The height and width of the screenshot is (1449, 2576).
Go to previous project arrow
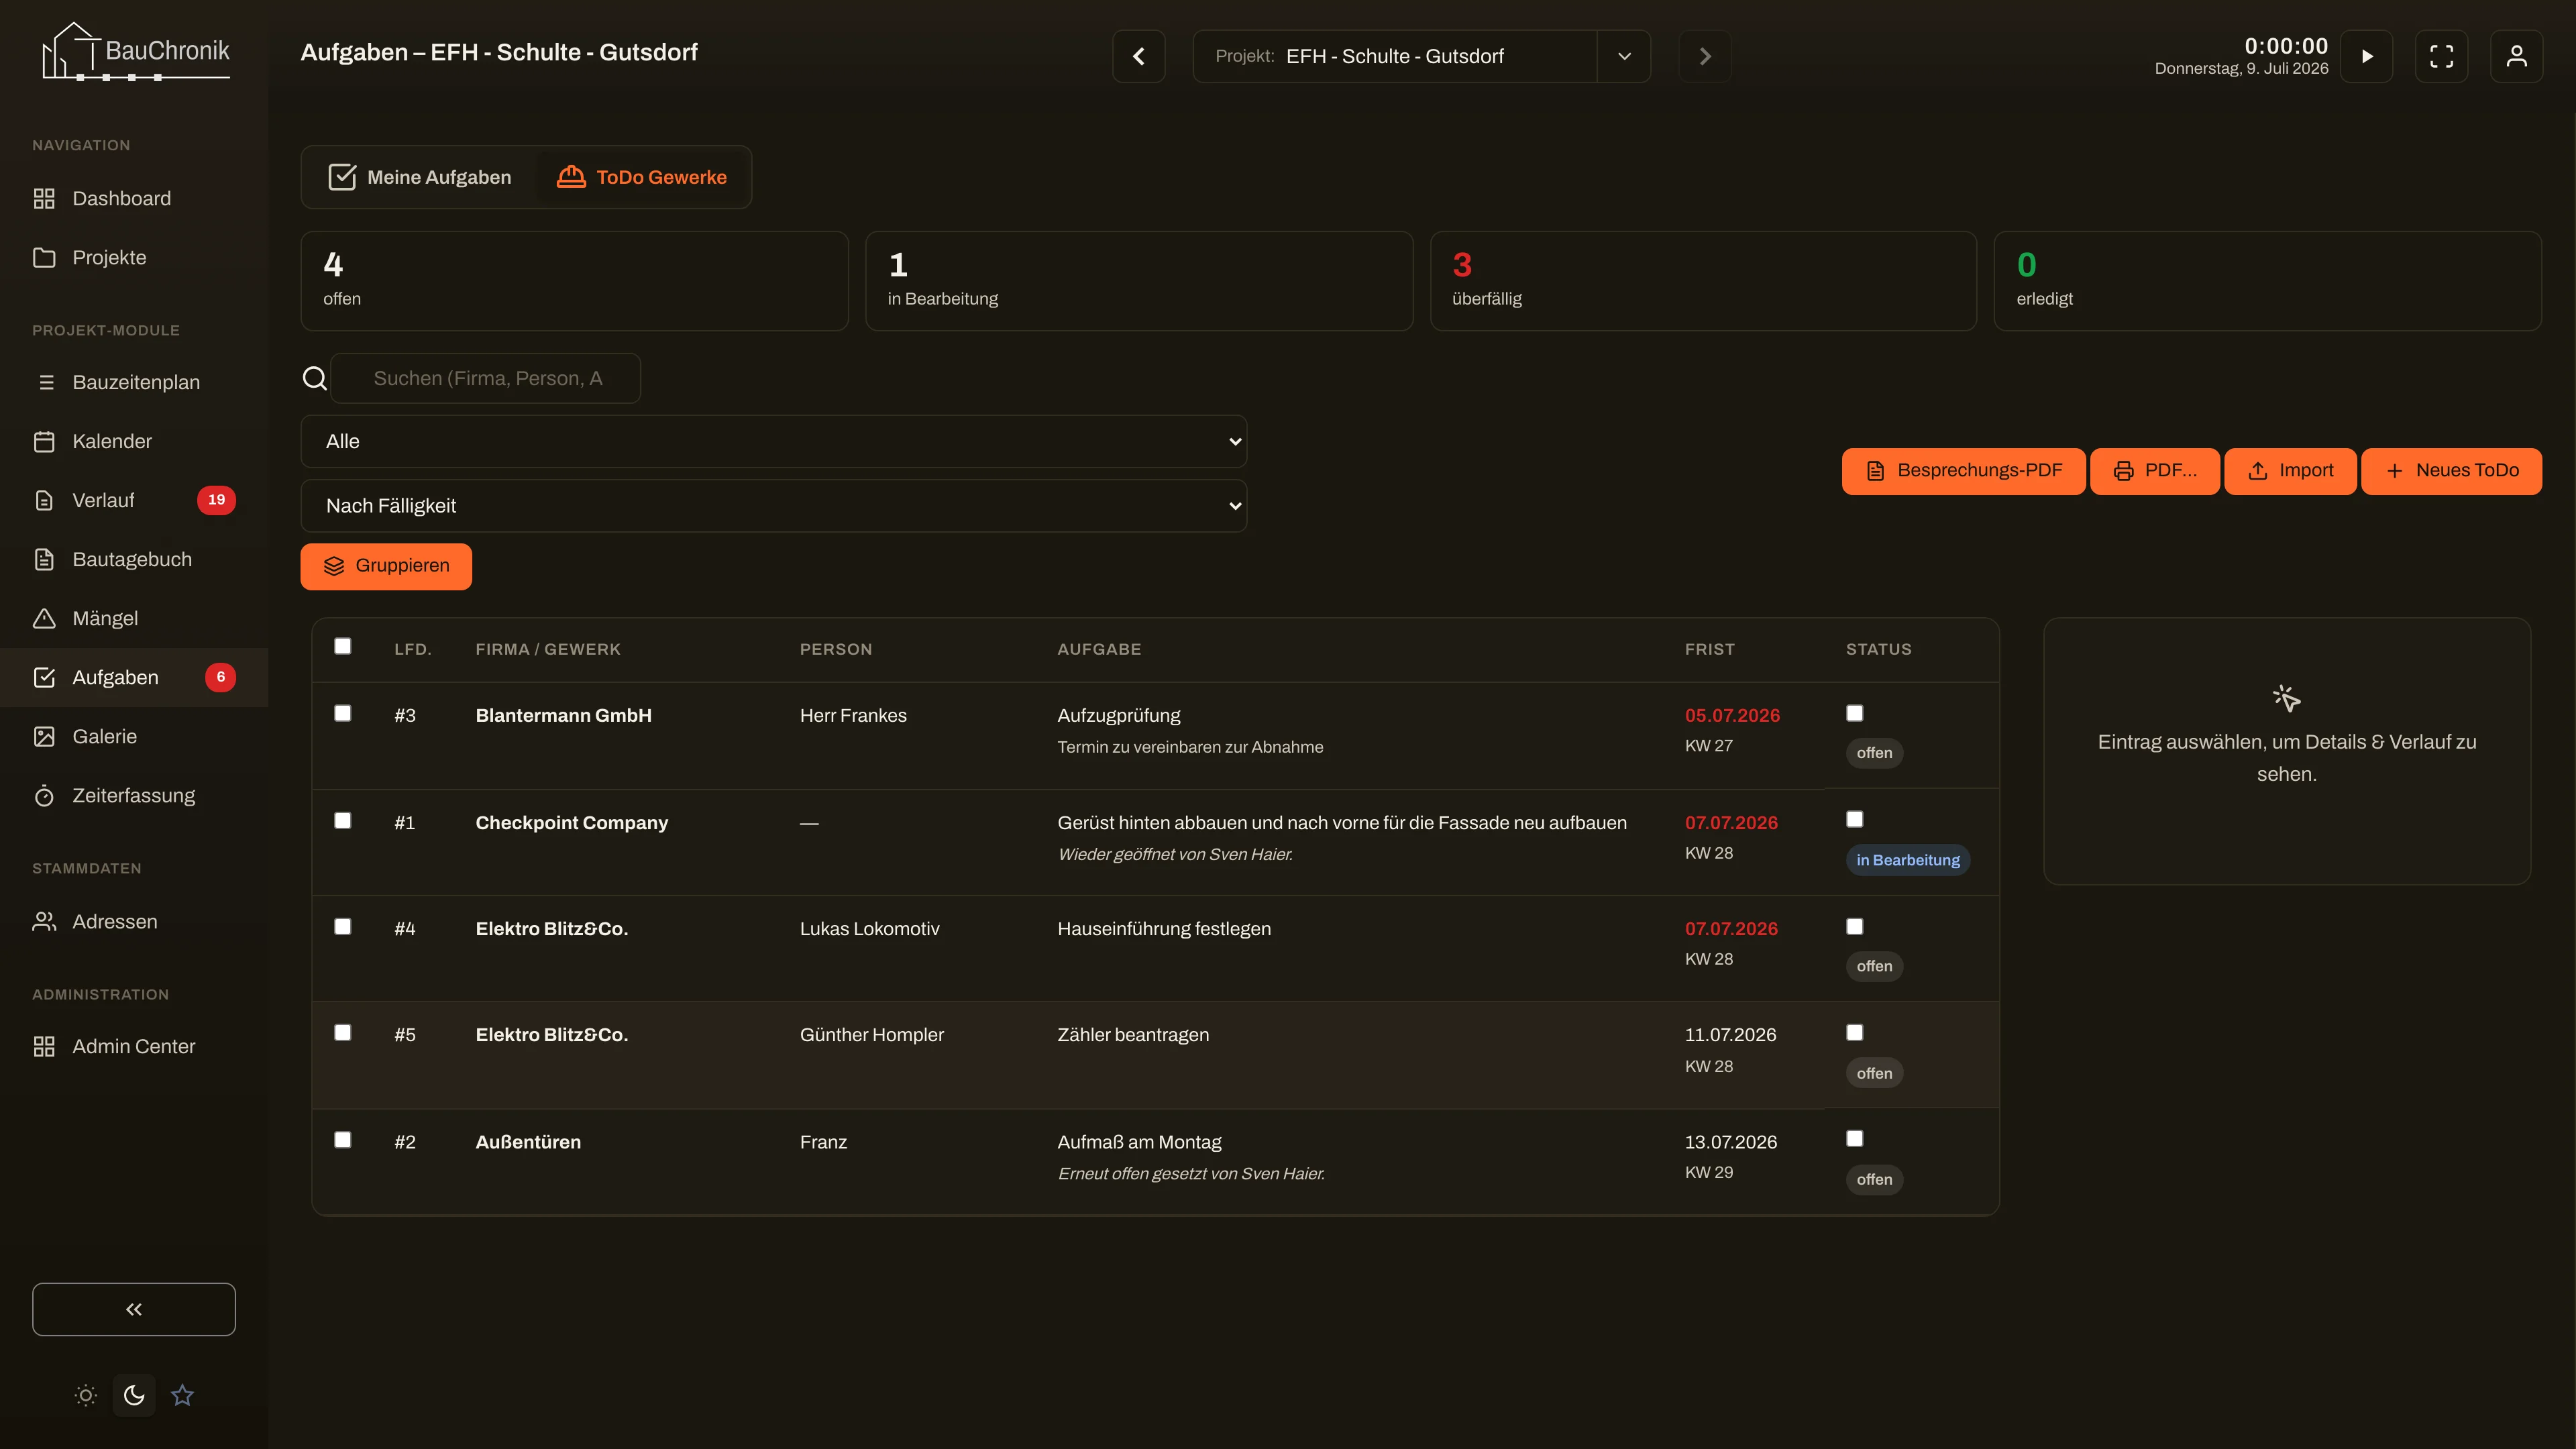(x=1139, y=56)
